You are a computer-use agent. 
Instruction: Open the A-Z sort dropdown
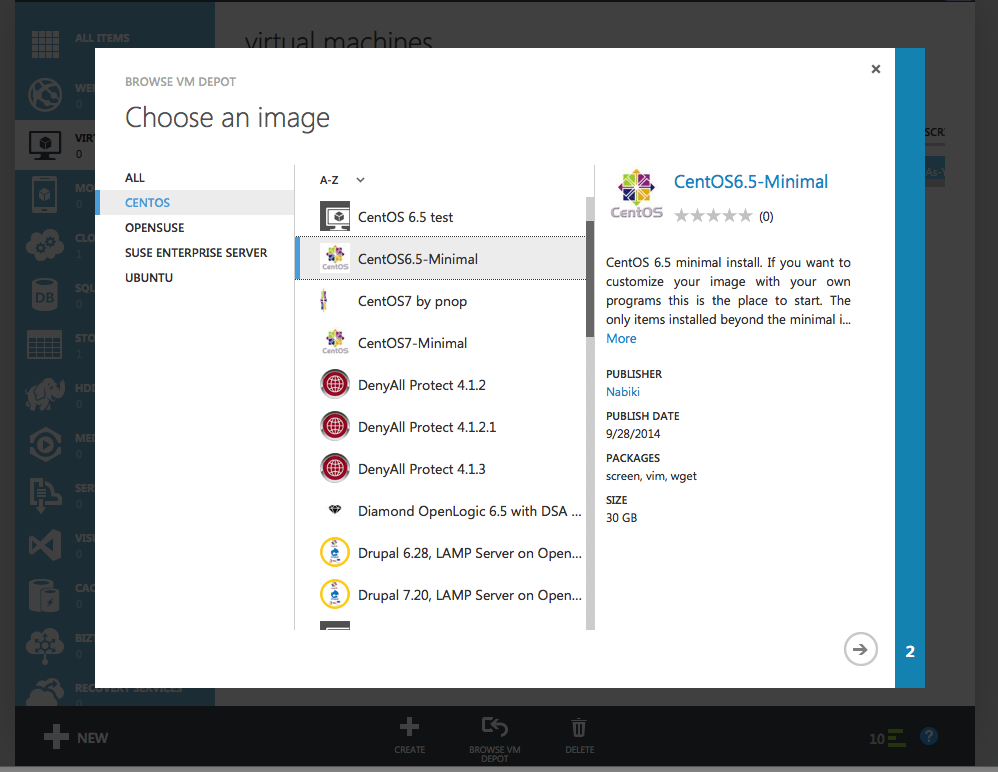click(x=340, y=179)
